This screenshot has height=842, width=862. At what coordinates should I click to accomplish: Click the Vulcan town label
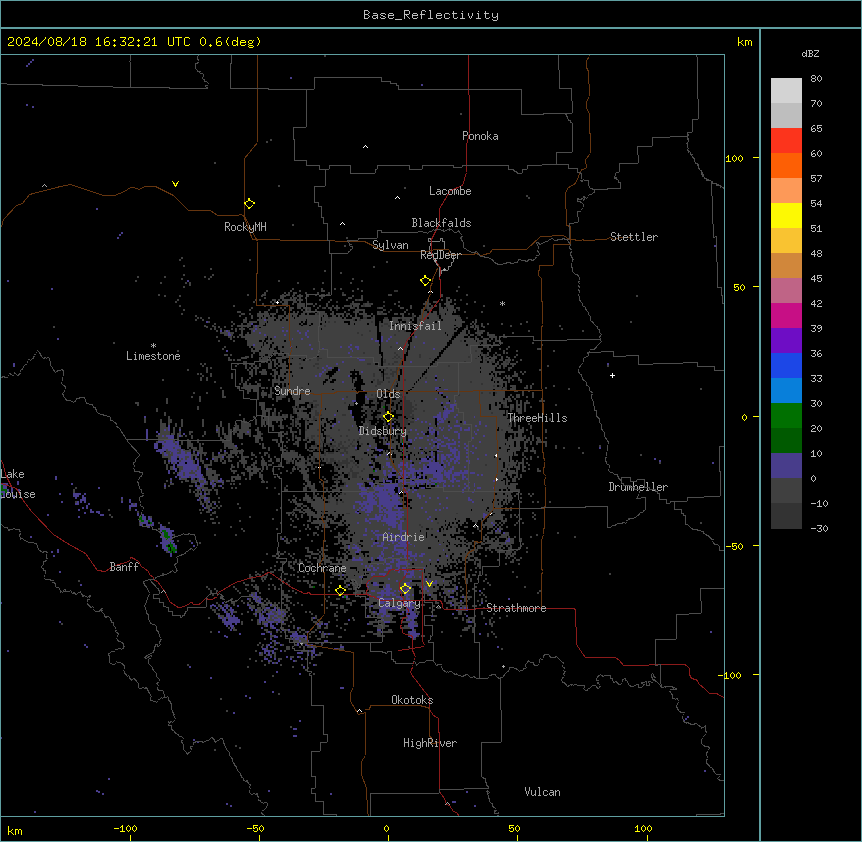point(542,792)
